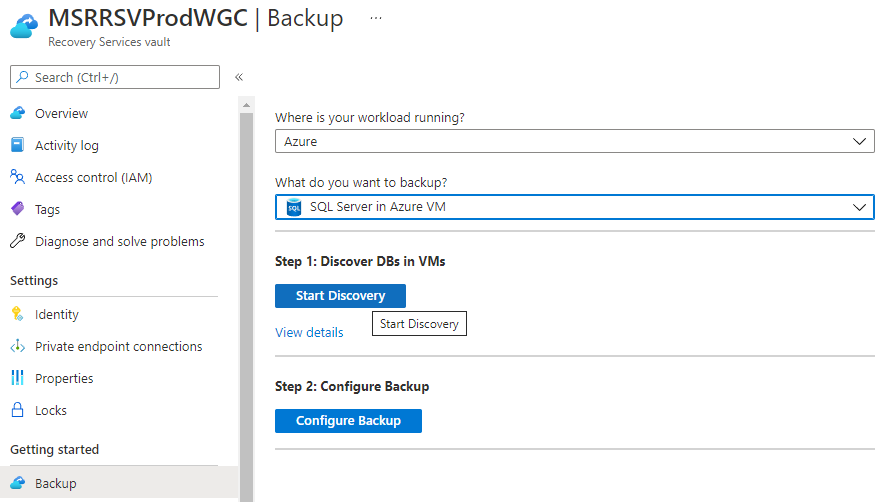Expand the SQL Server in Azure VM chevron
The height and width of the screenshot is (502, 882).
[859, 207]
